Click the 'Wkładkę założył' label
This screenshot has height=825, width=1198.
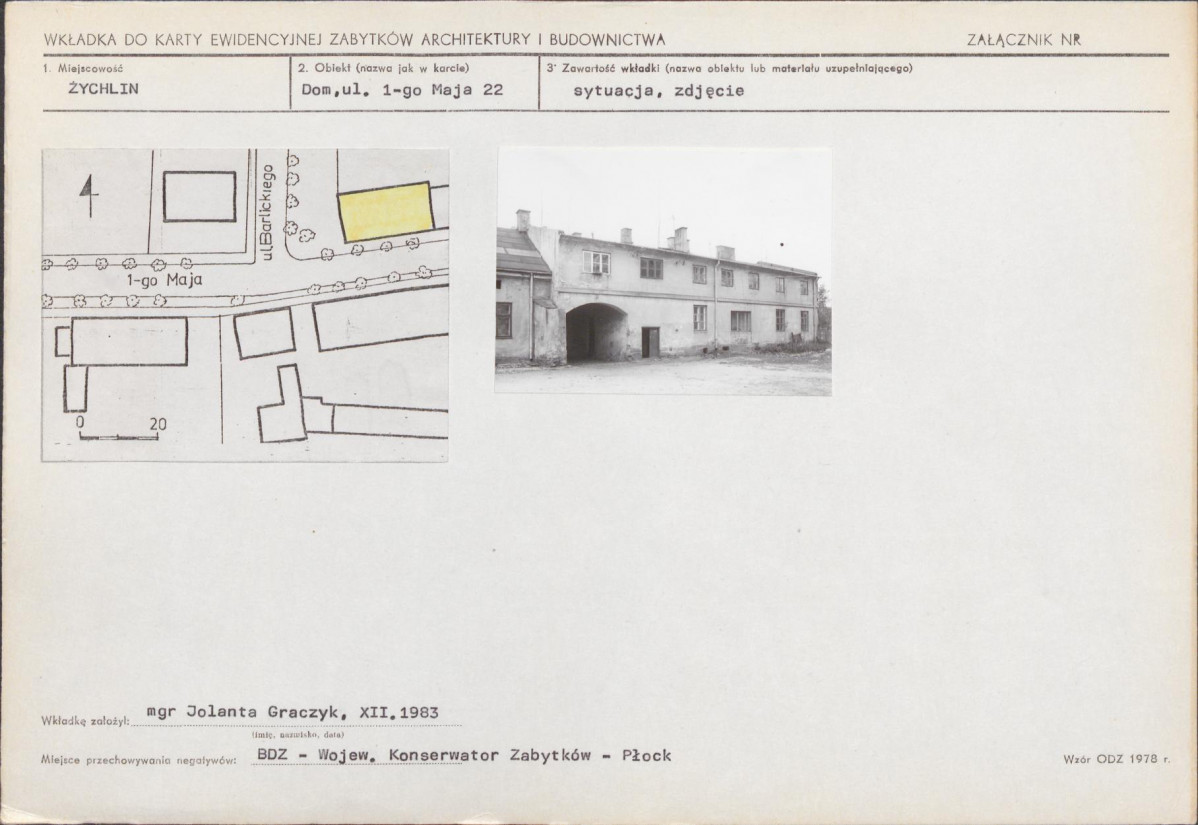click(x=85, y=720)
